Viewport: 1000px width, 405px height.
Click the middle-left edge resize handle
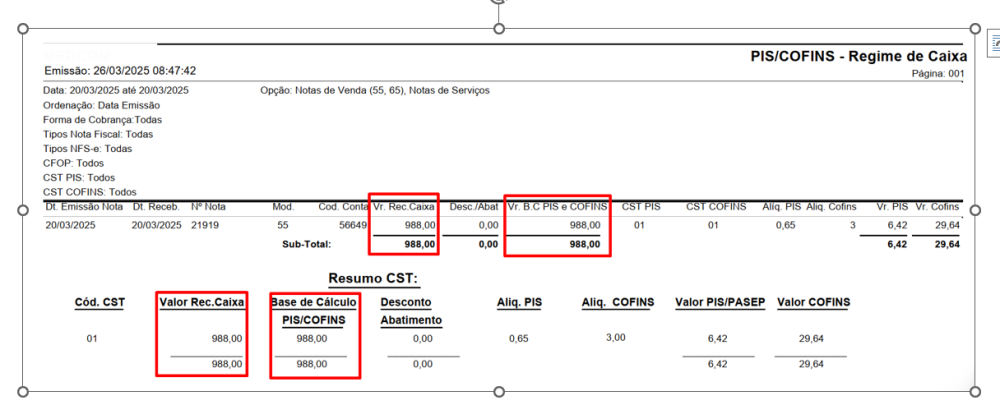coord(22,210)
